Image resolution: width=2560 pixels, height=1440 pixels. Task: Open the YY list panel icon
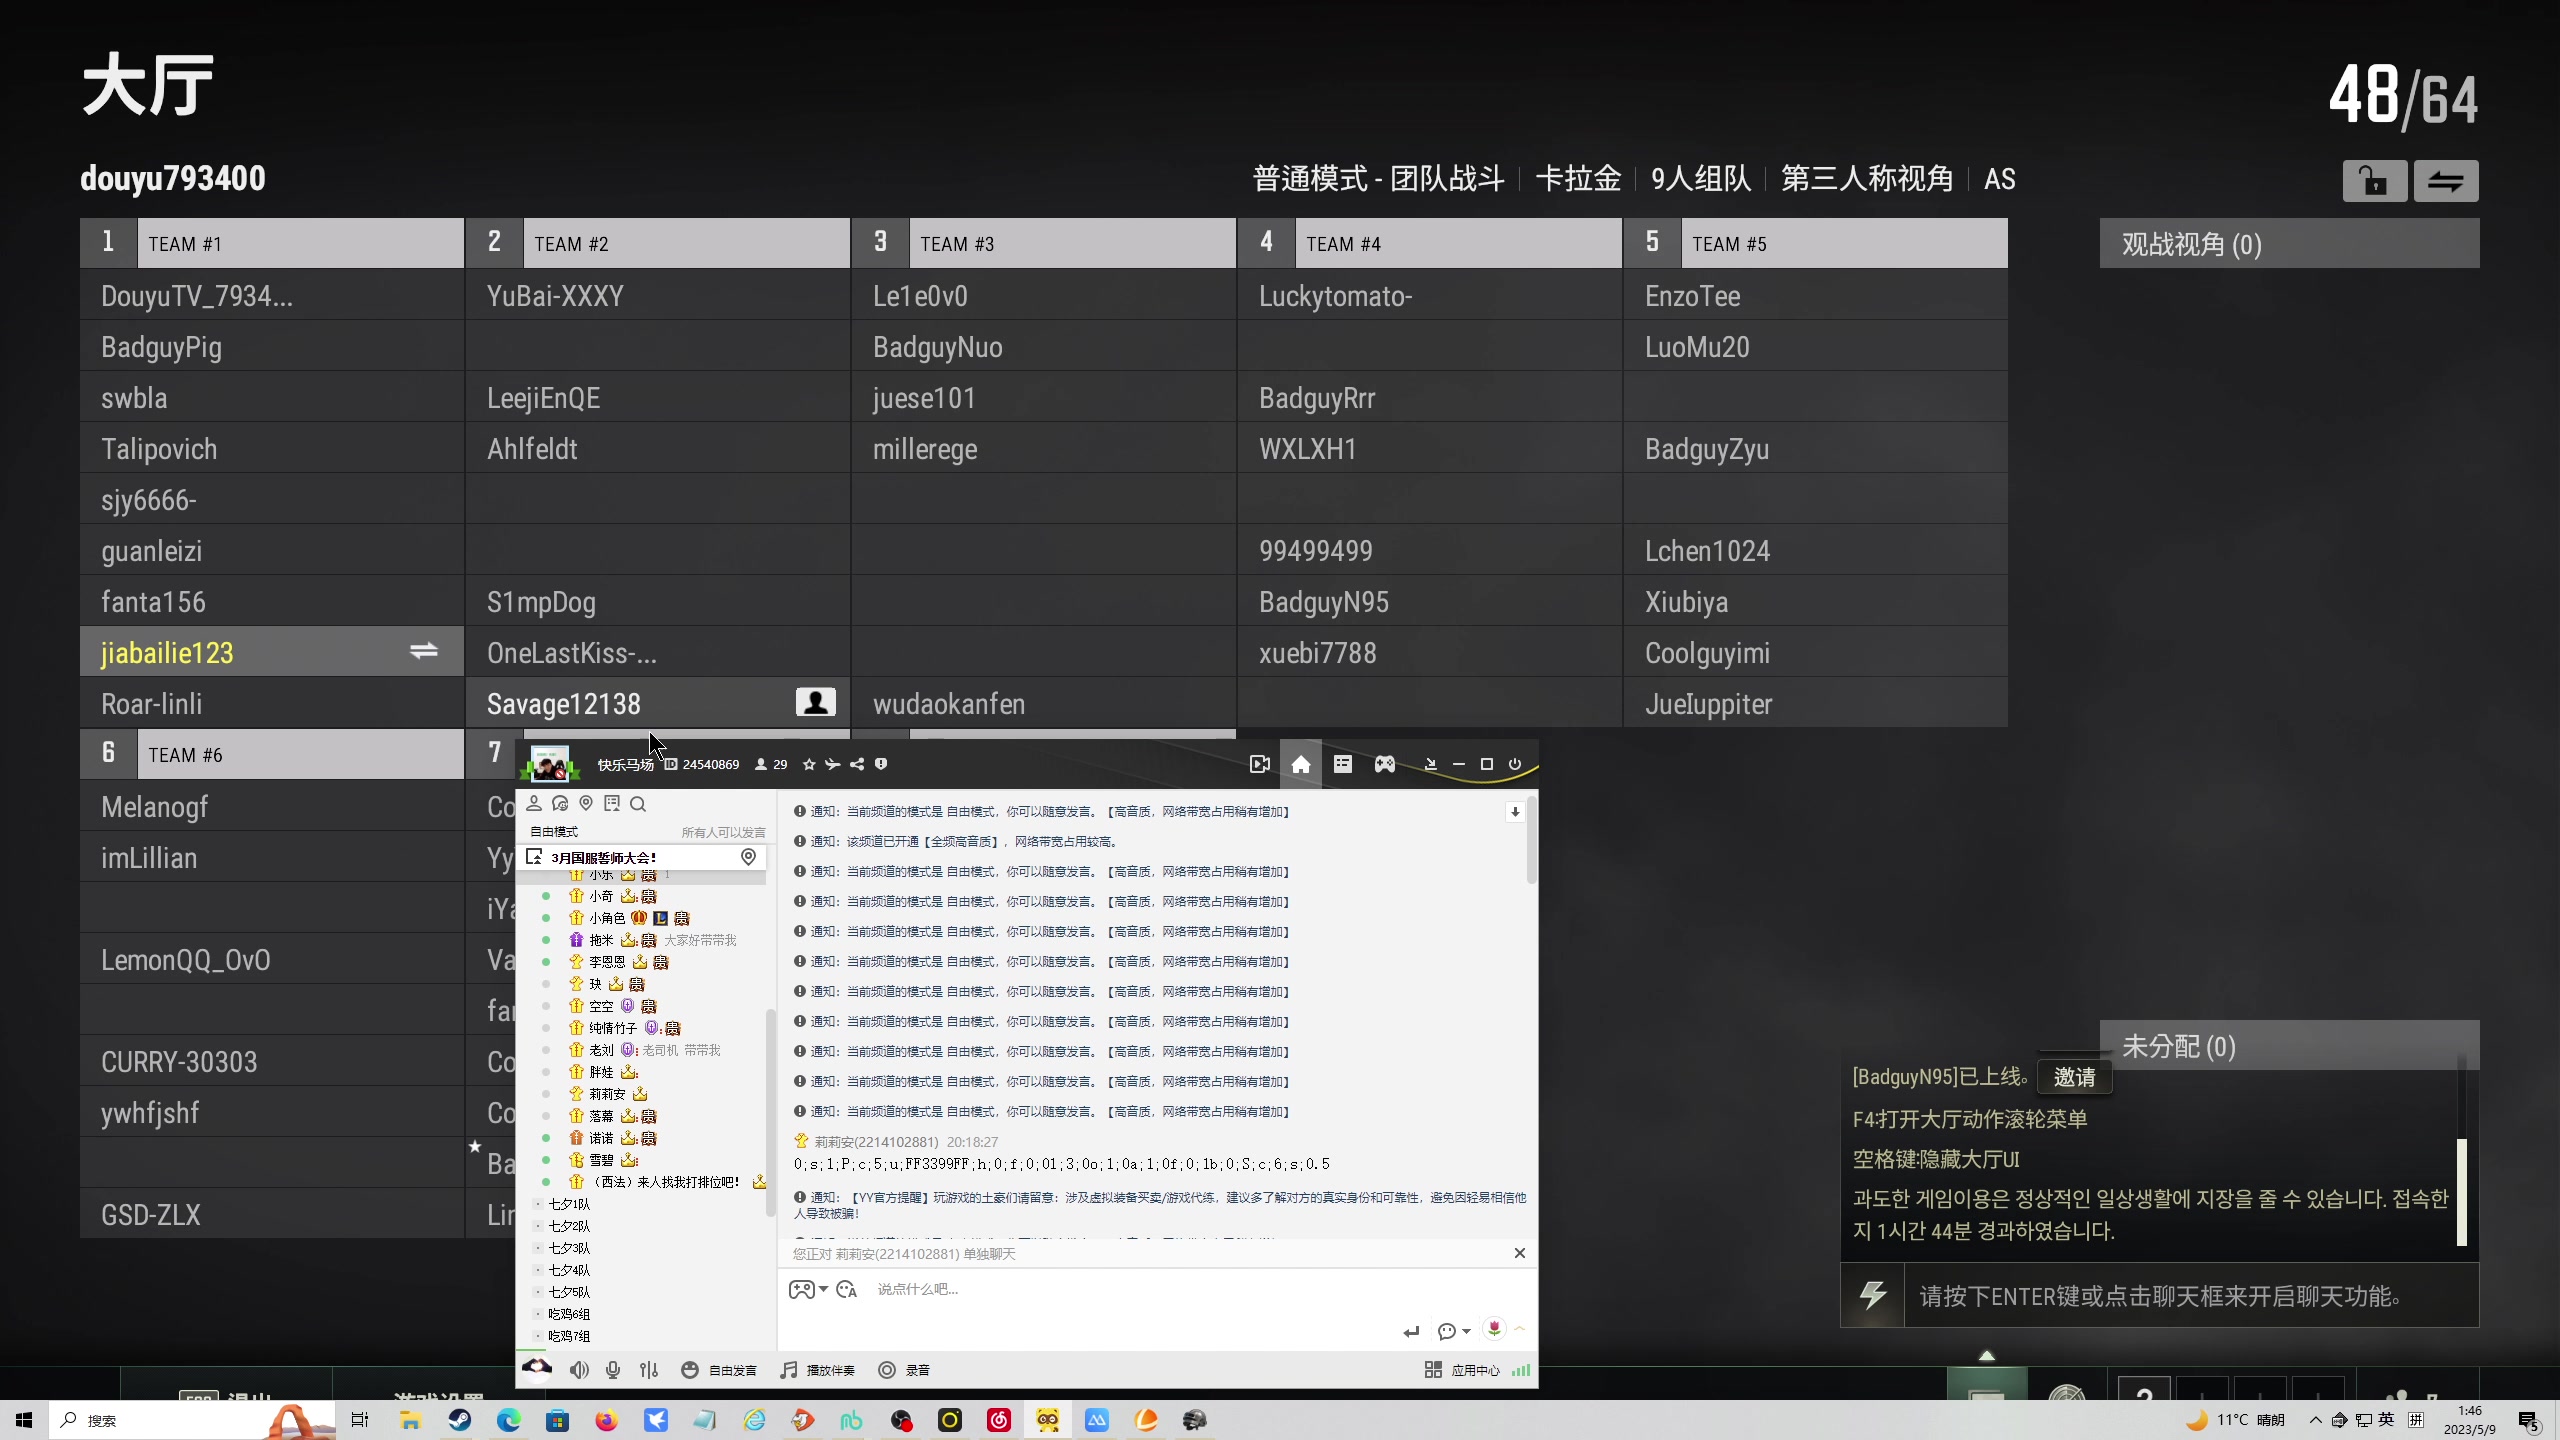click(x=1343, y=764)
